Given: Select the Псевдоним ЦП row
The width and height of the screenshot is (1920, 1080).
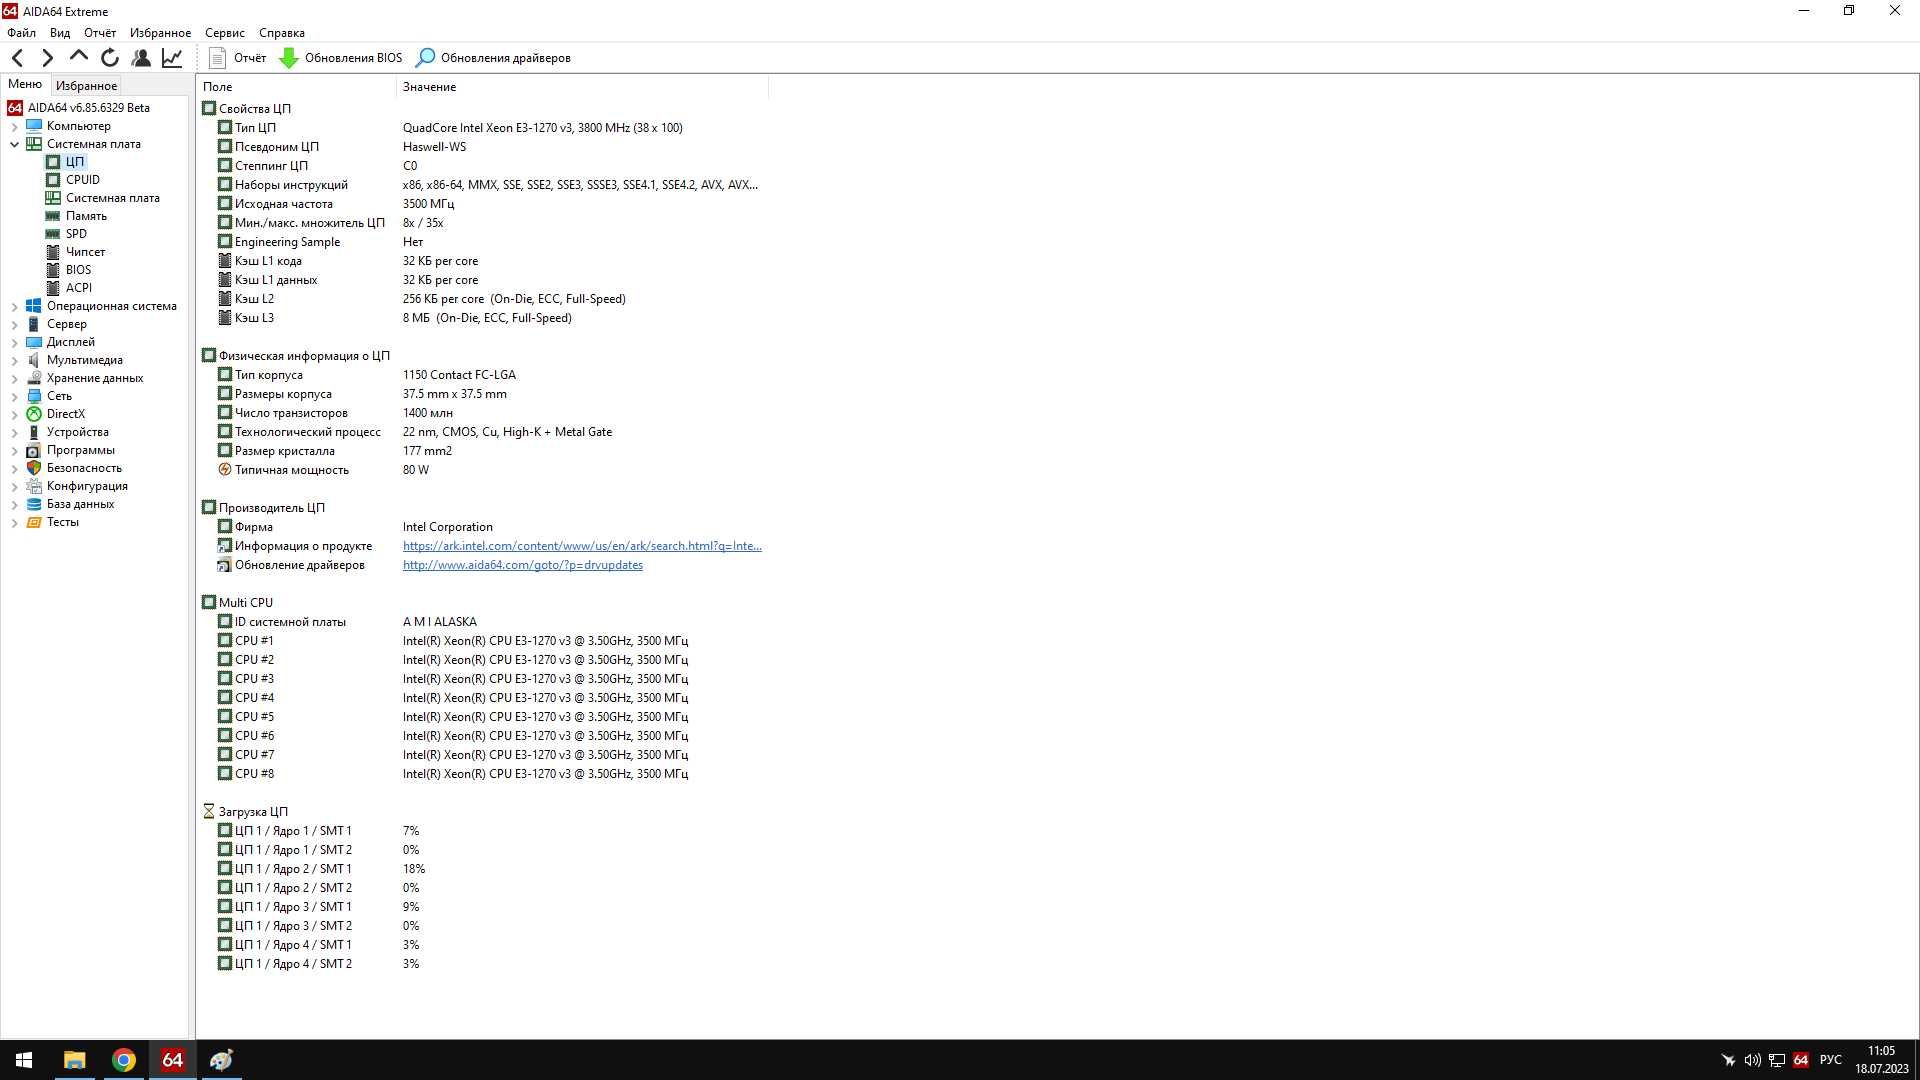Looking at the screenshot, I should pyautogui.click(x=484, y=147).
